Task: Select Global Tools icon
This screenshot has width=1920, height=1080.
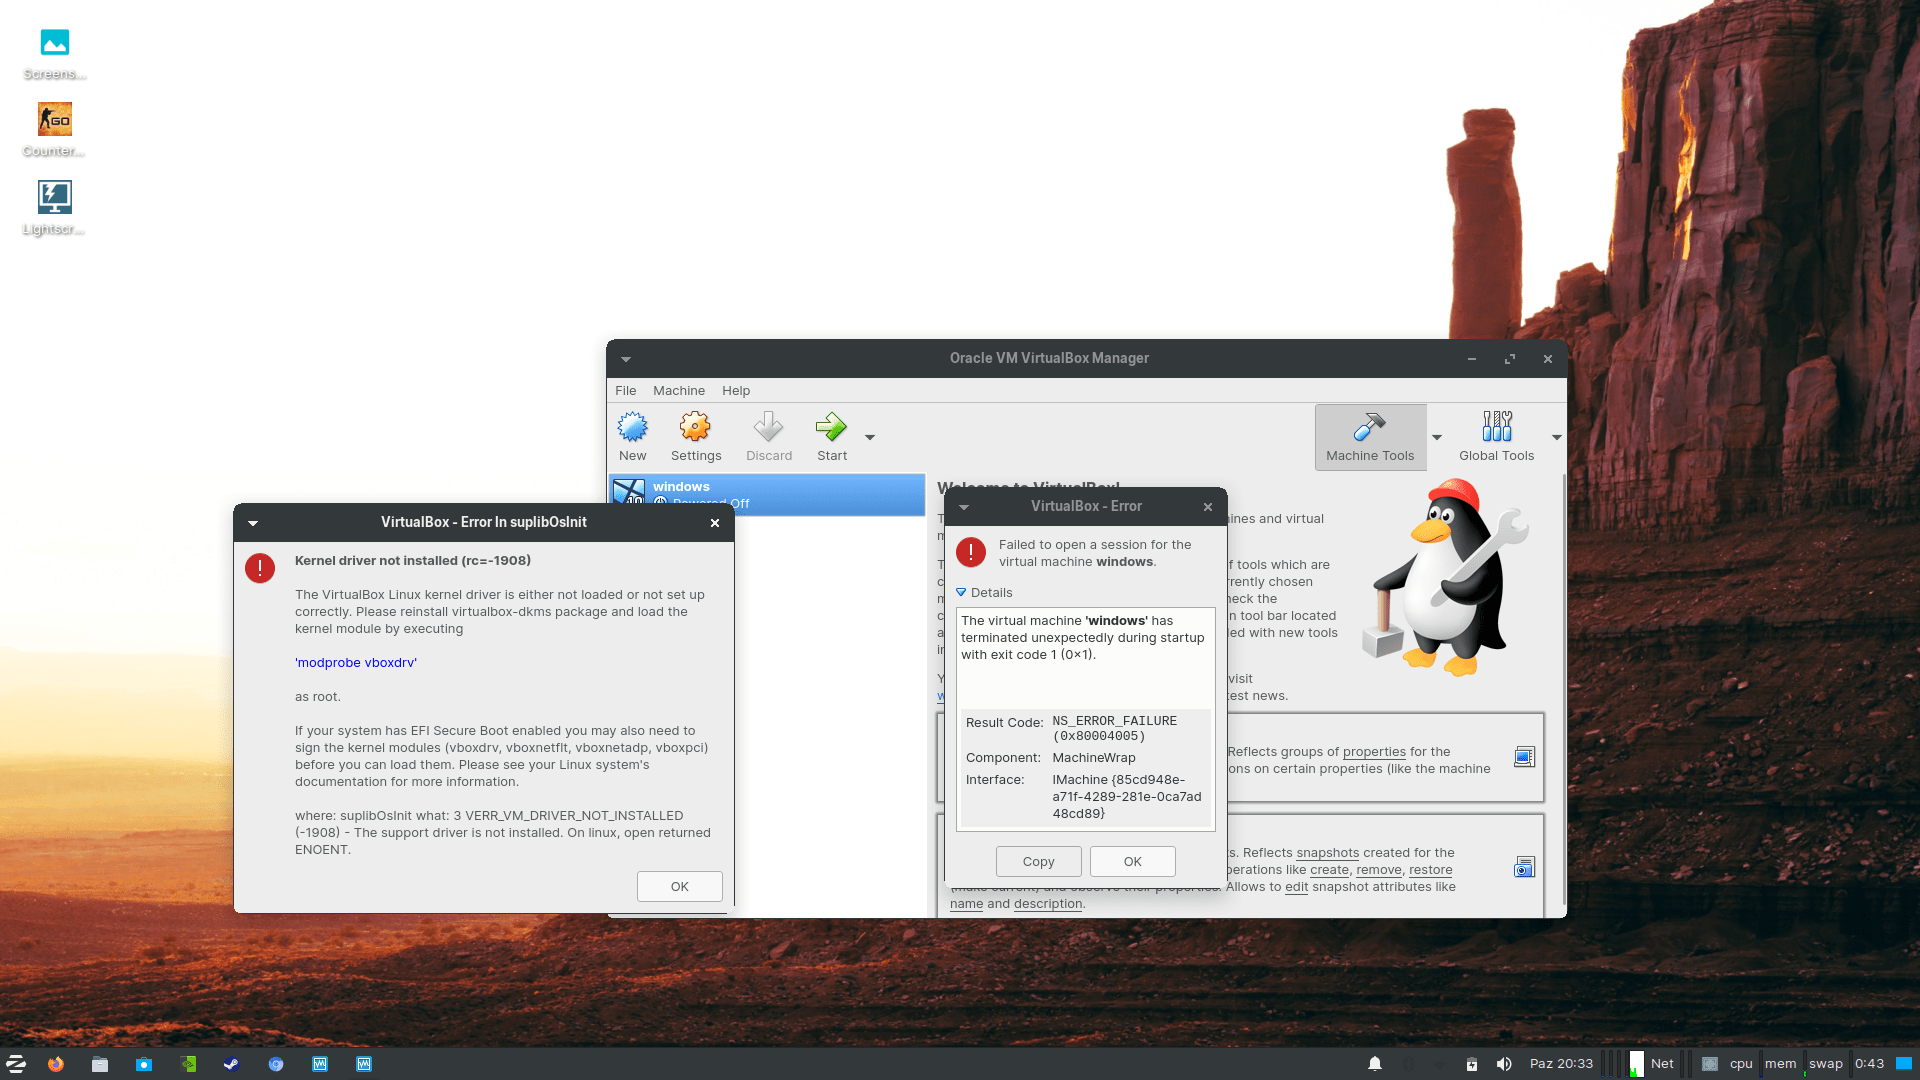Action: pyautogui.click(x=1496, y=428)
